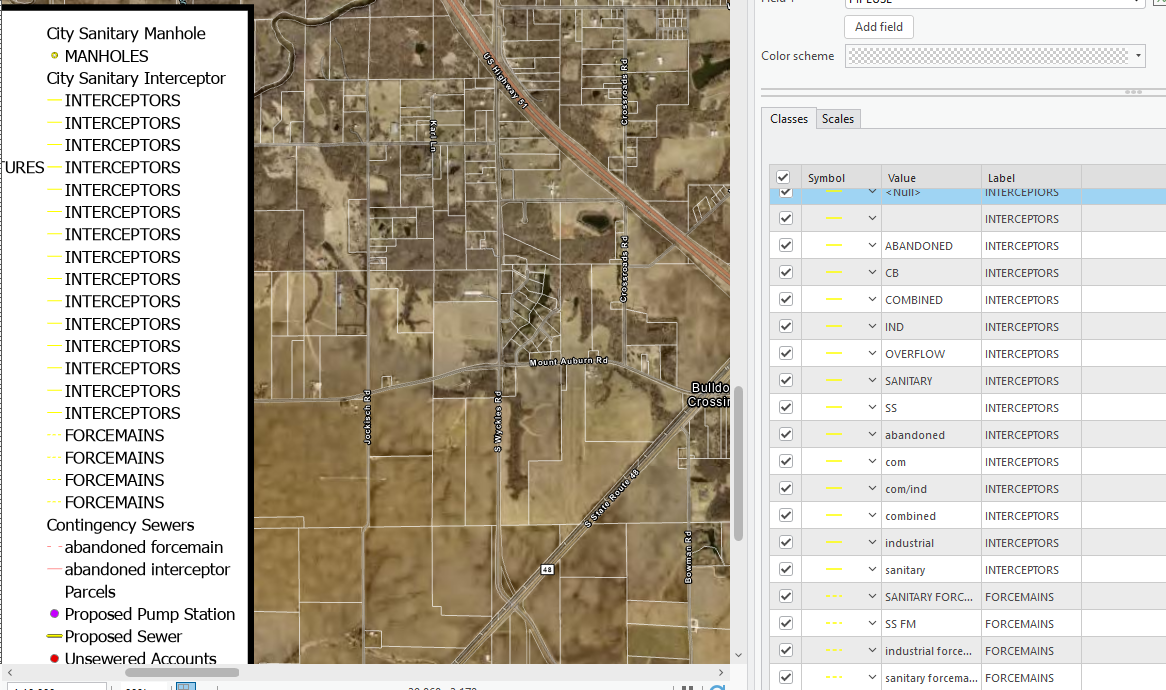Uncheck the SS FM class checkbox

coord(786,623)
